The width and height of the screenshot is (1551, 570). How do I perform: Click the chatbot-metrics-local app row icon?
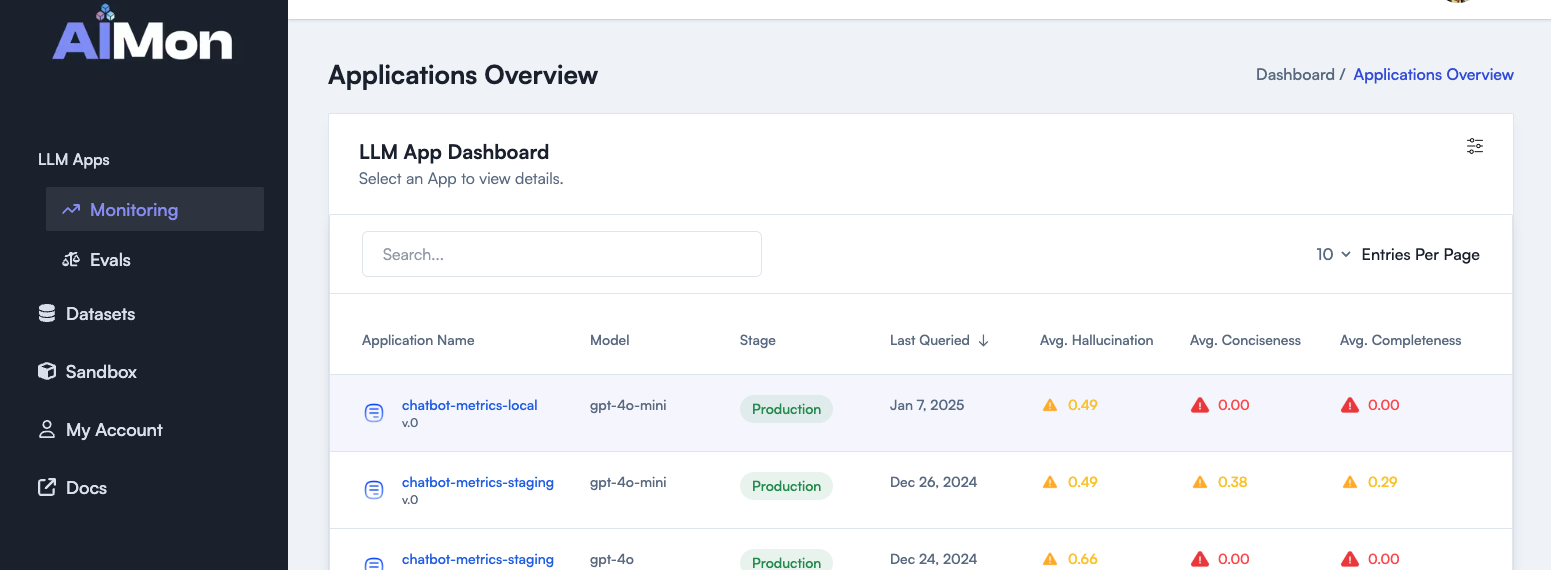(x=374, y=413)
